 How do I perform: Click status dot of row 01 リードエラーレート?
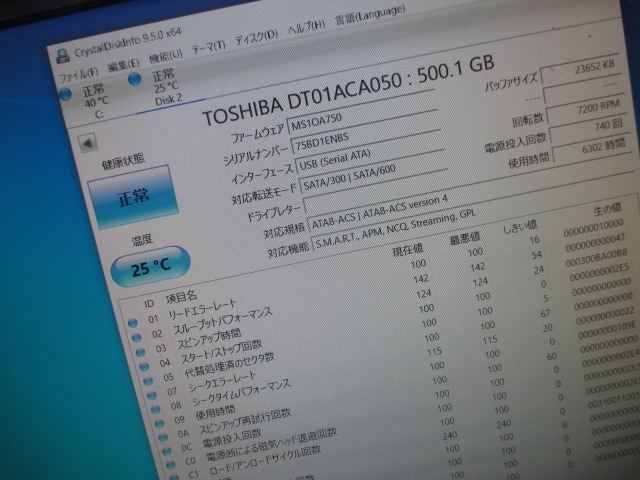click(x=133, y=324)
